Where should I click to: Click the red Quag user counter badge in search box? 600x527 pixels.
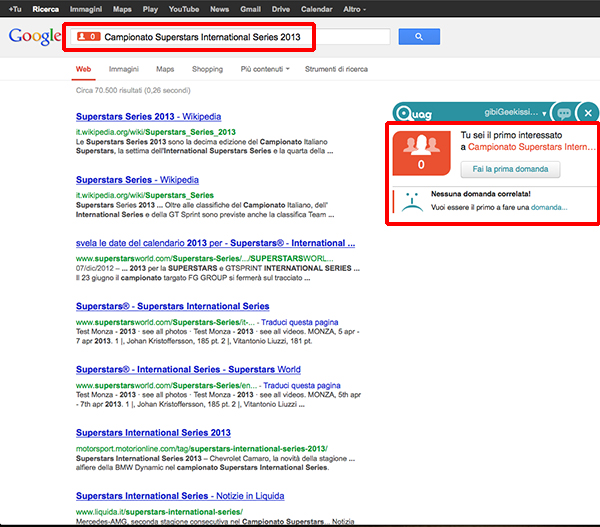click(88, 37)
